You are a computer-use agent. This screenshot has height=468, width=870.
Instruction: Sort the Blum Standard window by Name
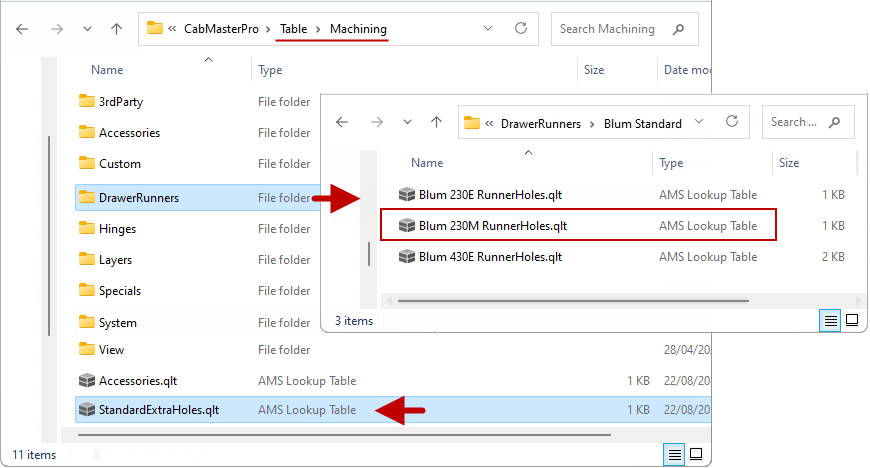point(427,163)
